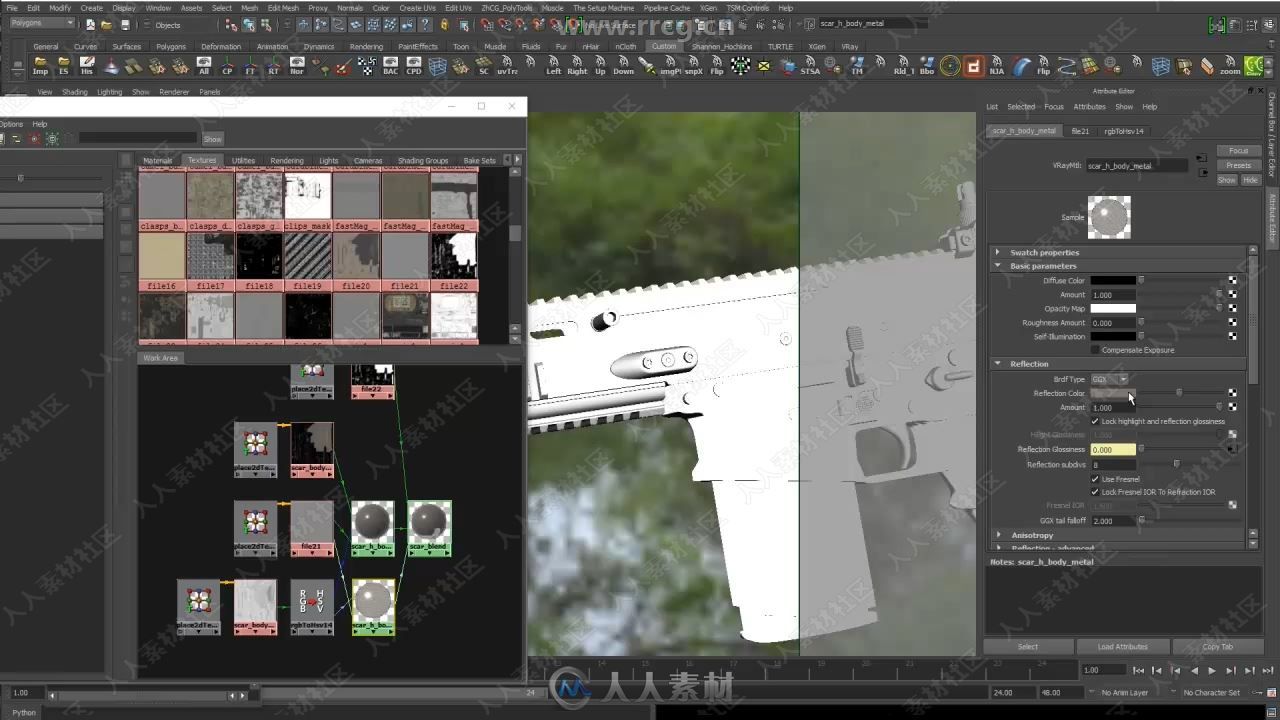Open the rgbToHsv14 tab in Attribute Editor
1280x720 pixels.
[x=1124, y=131]
